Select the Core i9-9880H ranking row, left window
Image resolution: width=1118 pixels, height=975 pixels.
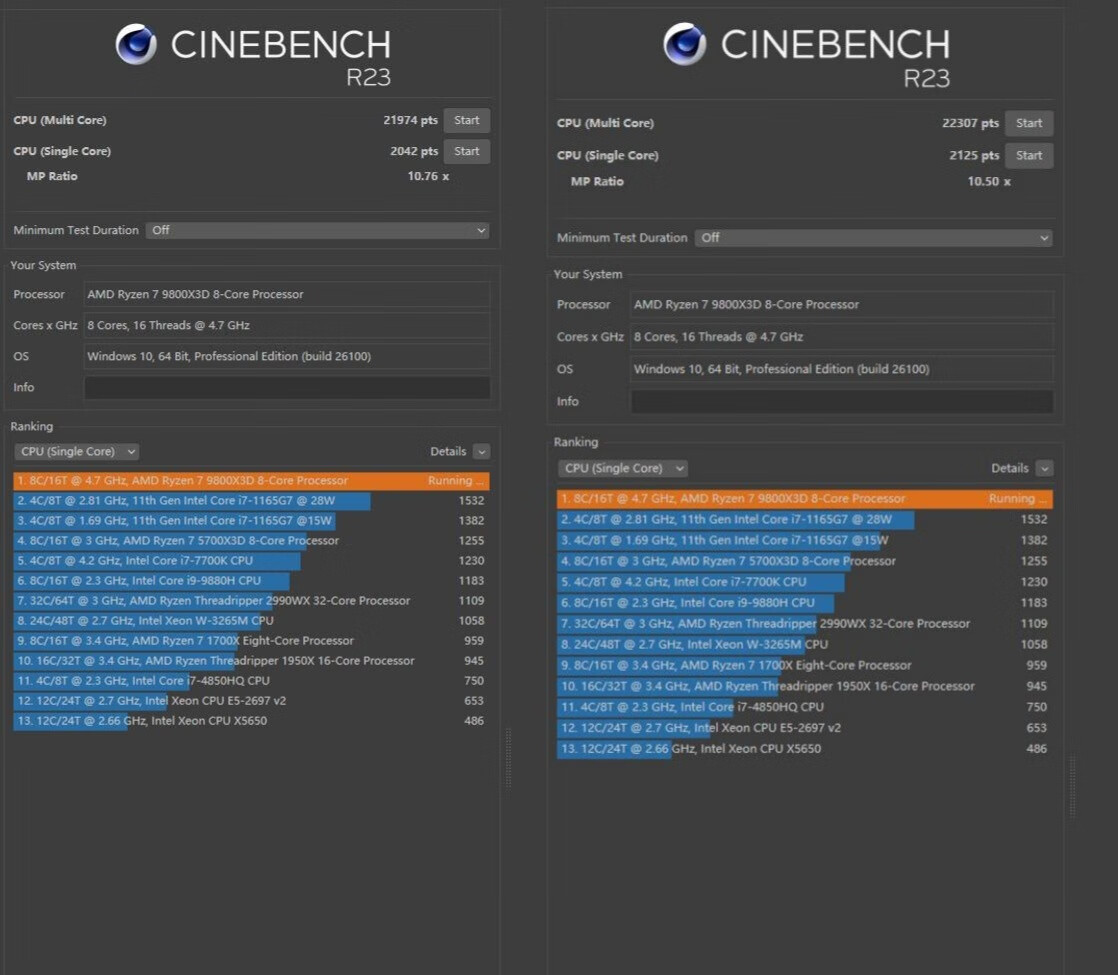[251, 581]
